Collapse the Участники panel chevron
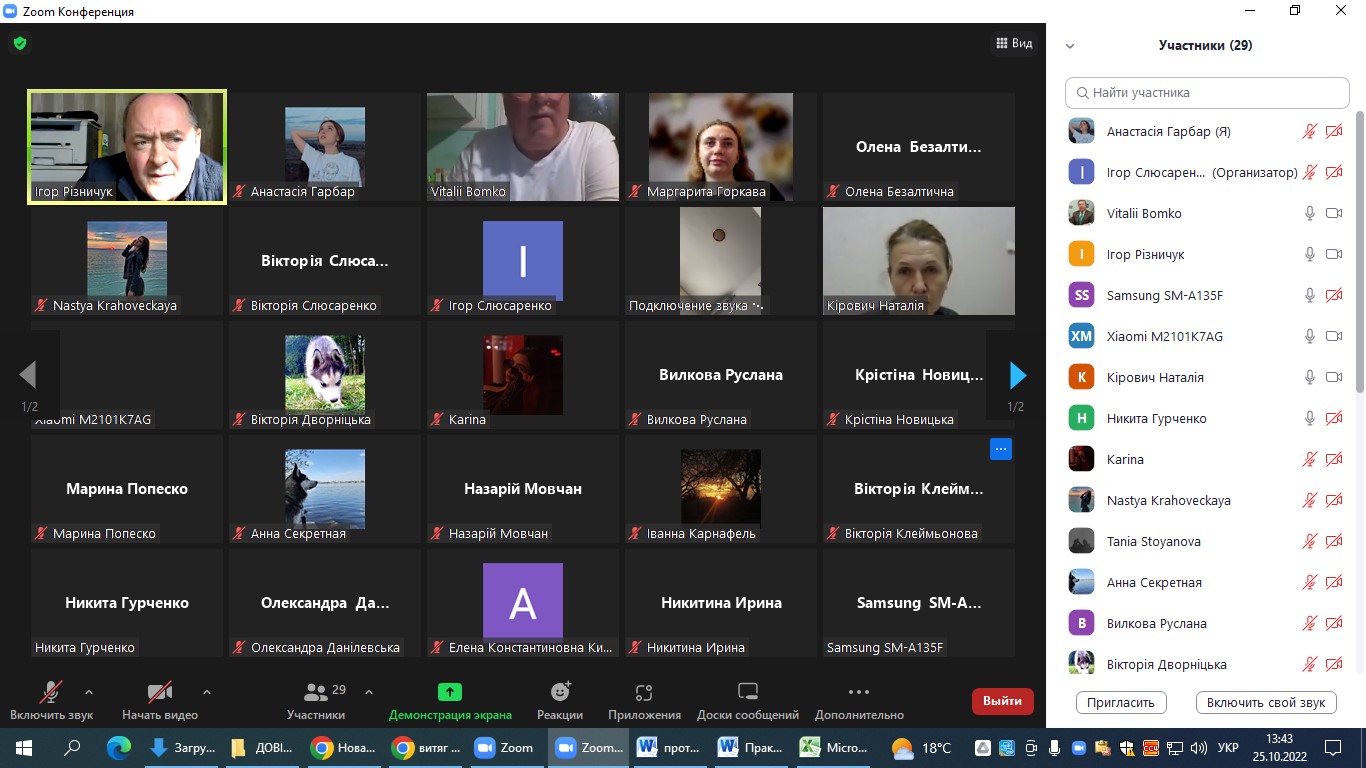 pyautogui.click(x=1070, y=46)
